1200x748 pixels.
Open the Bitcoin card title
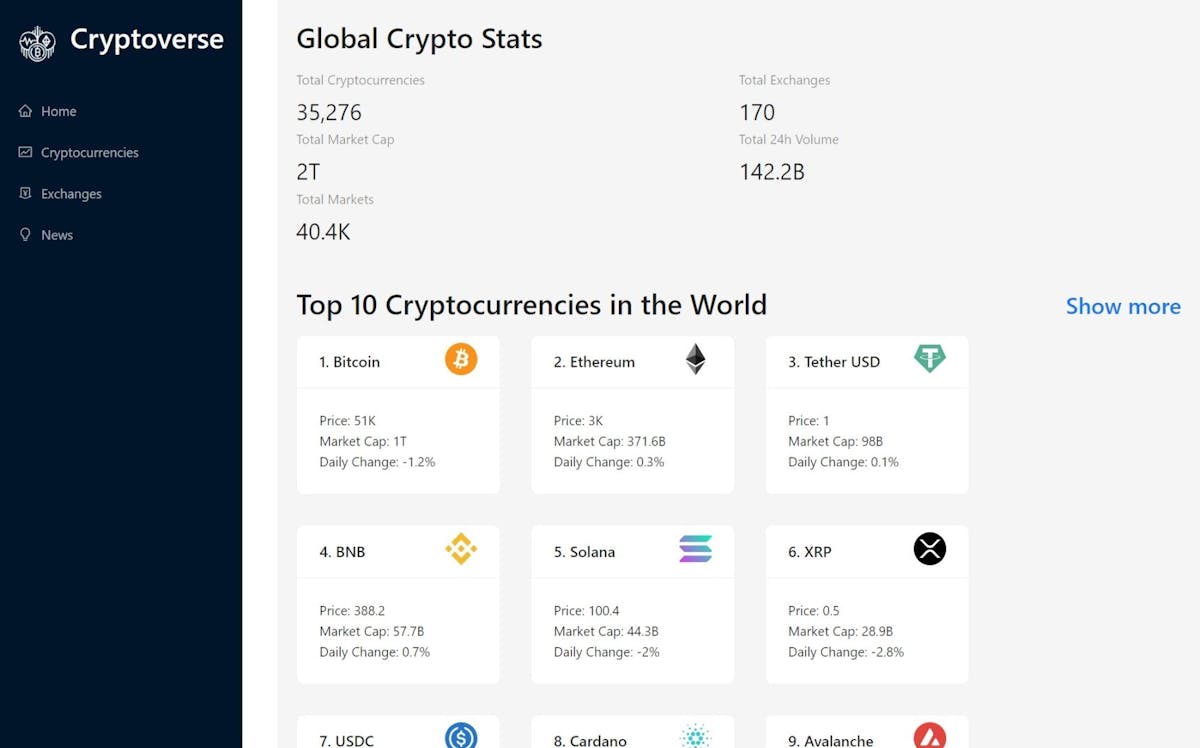(x=350, y=362)
